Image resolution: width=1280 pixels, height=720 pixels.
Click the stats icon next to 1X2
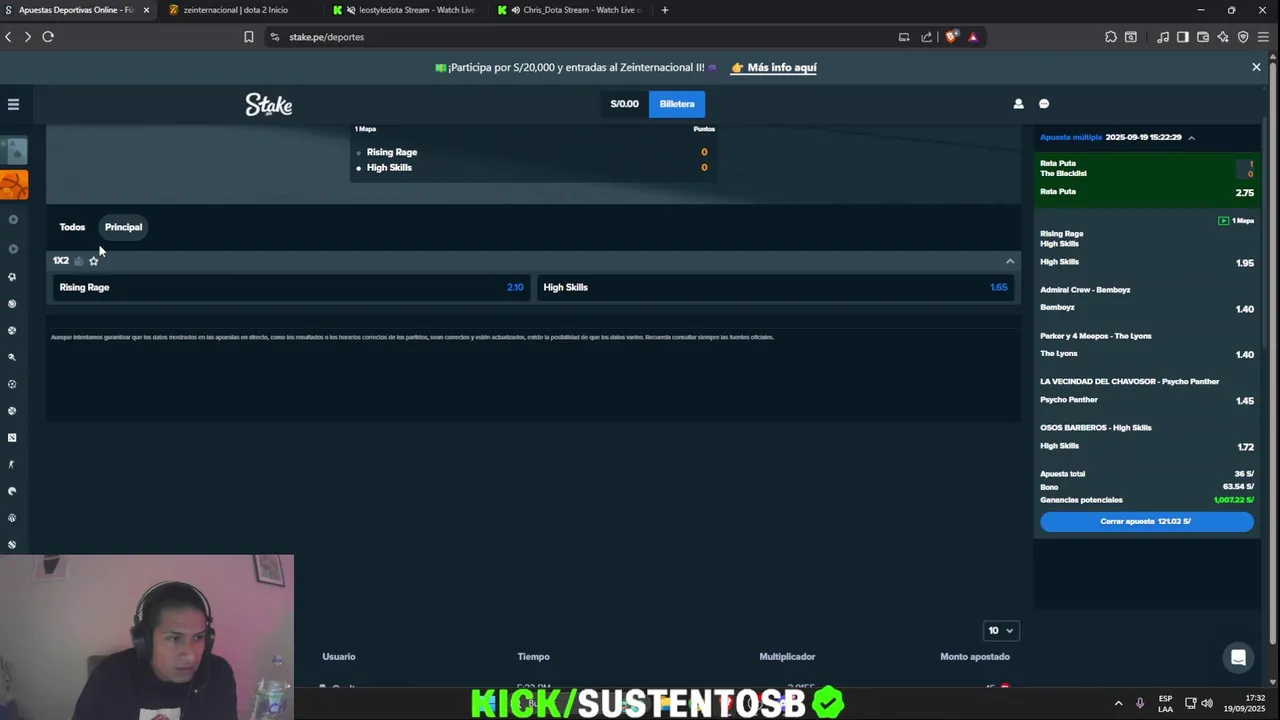pyautogui.click(x=79, y=261)
